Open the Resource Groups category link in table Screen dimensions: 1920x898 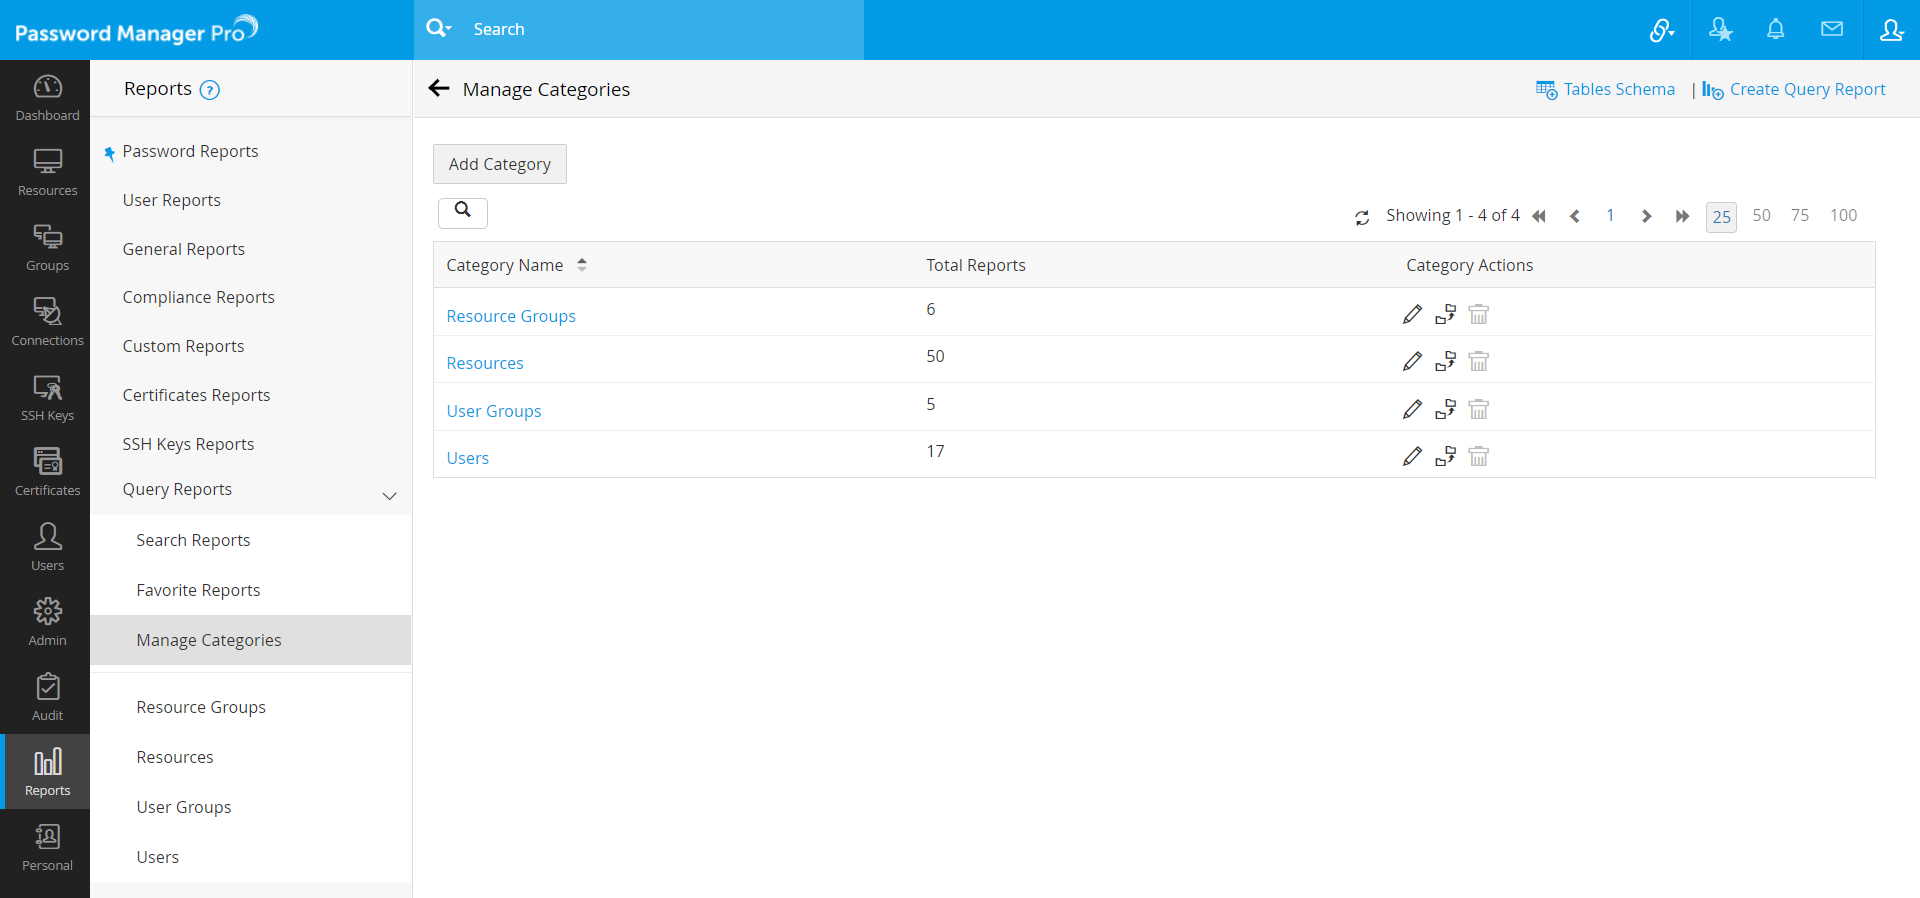pyautogui.click(x=511, y=316)
